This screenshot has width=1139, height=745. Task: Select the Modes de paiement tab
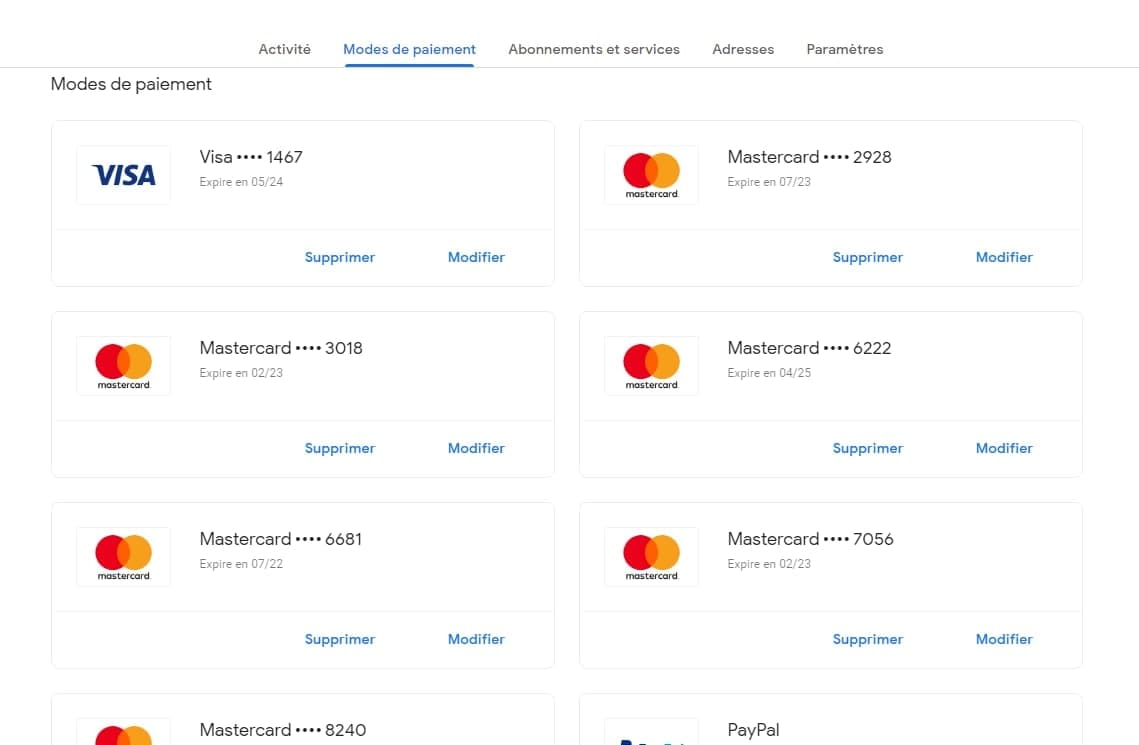pos(409,48)
